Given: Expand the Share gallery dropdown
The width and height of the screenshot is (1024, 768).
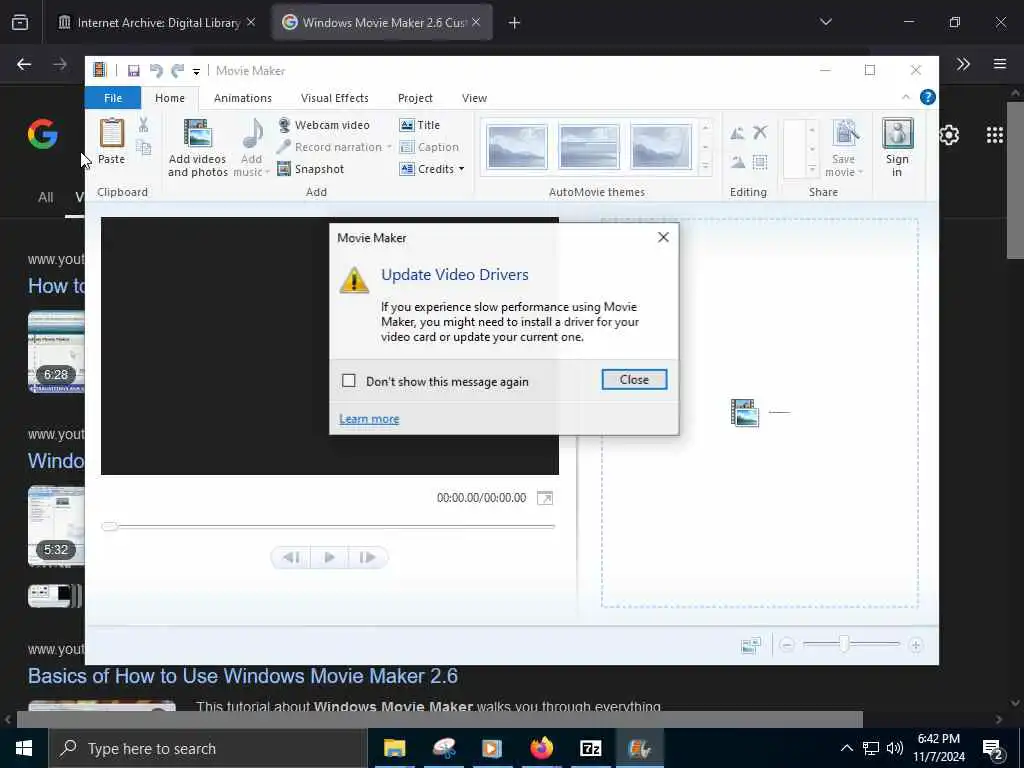Looking at the screenshot, I should coord(812,168).
